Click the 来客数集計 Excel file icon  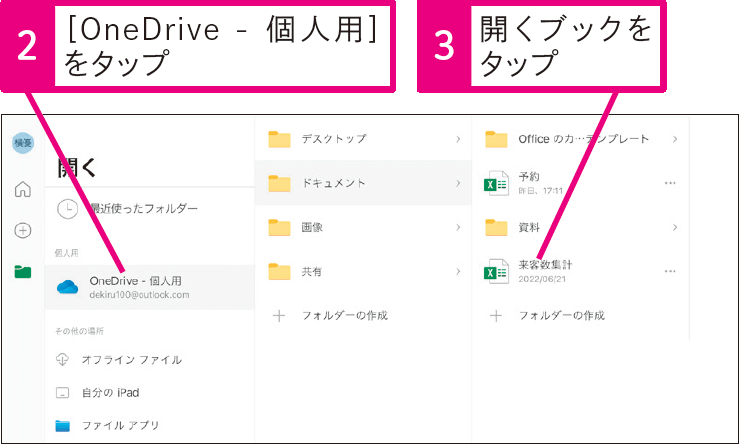[x=496, y=271]
